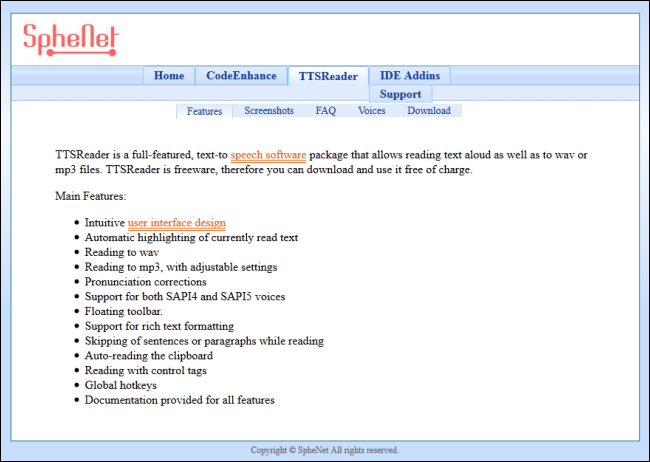Open the Screenshots sub-tab
650x462 pixels.
269,111
